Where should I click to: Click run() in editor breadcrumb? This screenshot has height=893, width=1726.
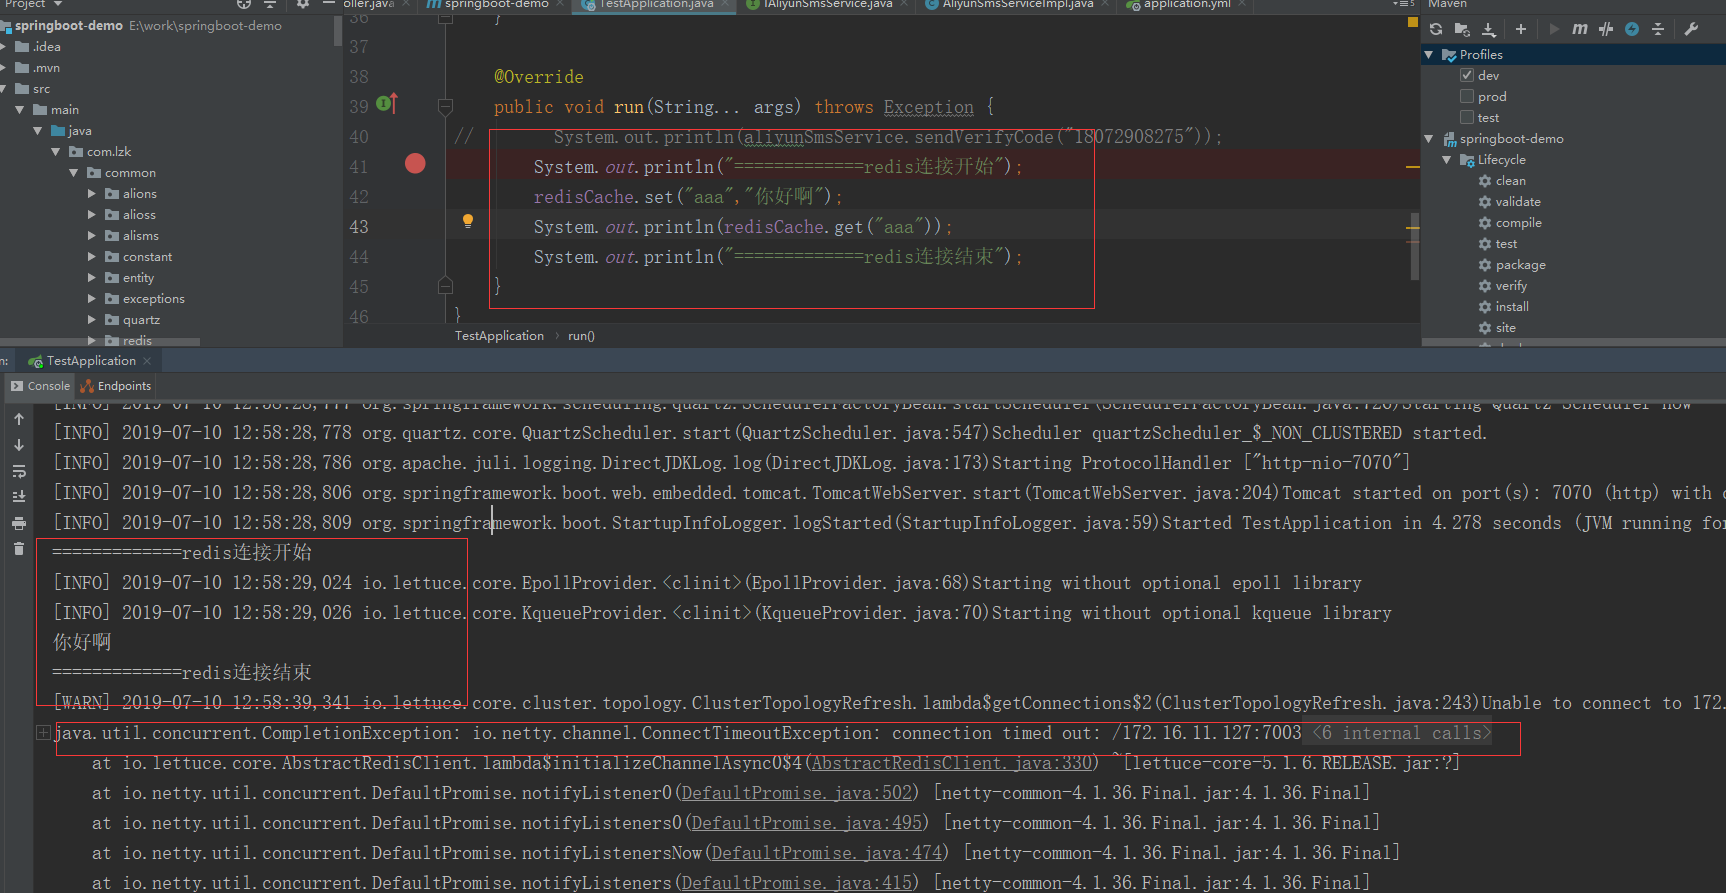tap(581, 336)
